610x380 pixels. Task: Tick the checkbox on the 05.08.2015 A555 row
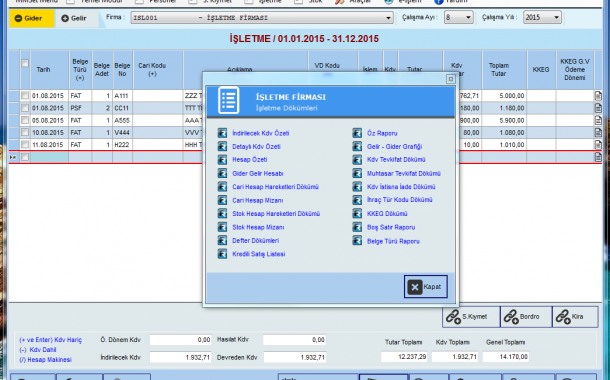(25, 120)
